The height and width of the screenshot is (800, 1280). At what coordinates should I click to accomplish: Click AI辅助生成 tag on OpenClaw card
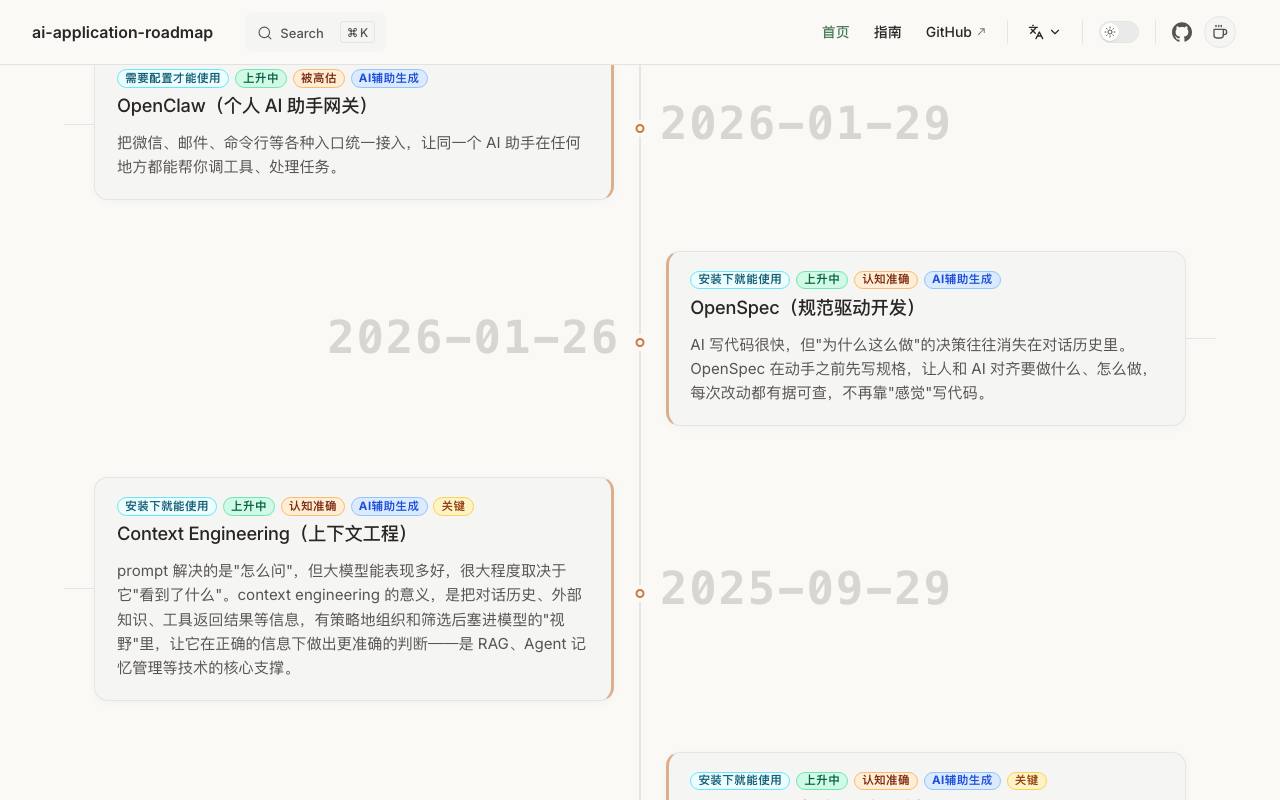coord(389,78)
